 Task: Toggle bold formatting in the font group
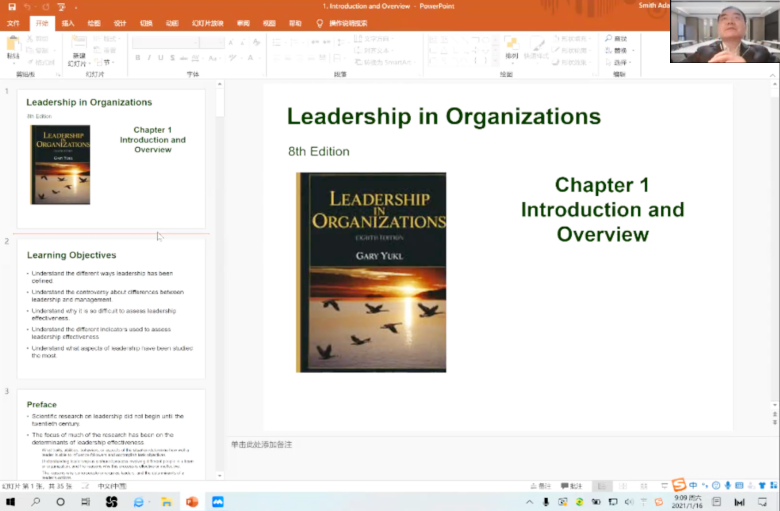(137, 58)
